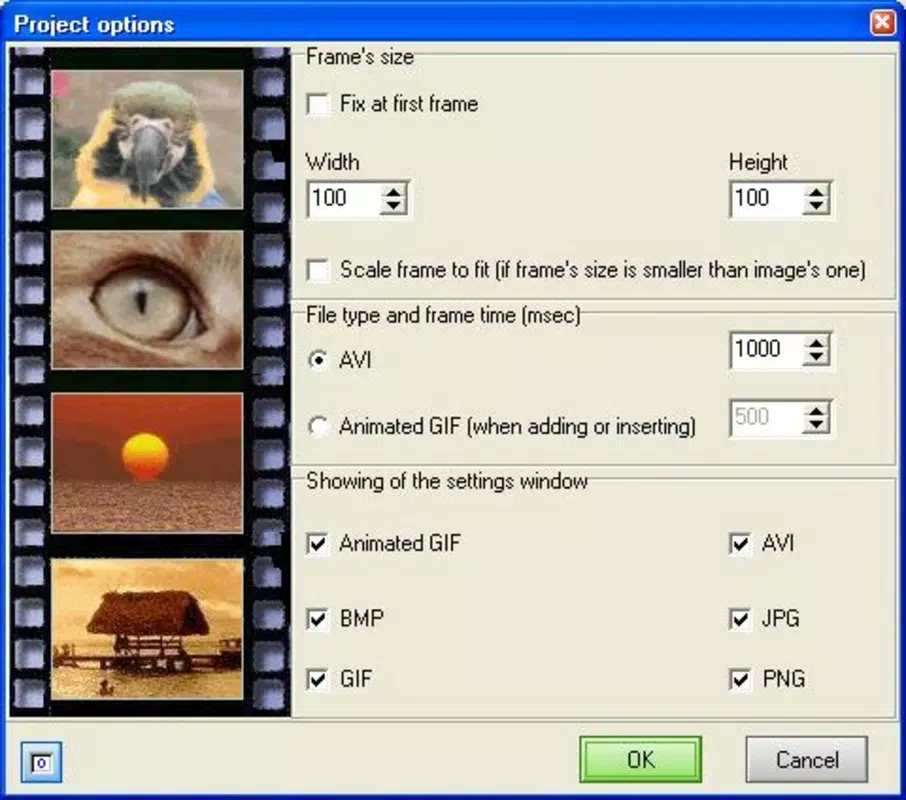Click the parrot thumbnail in film strip
Image resolution: width=906 pixels, height=800 pixels.
(x=147, y=139)
